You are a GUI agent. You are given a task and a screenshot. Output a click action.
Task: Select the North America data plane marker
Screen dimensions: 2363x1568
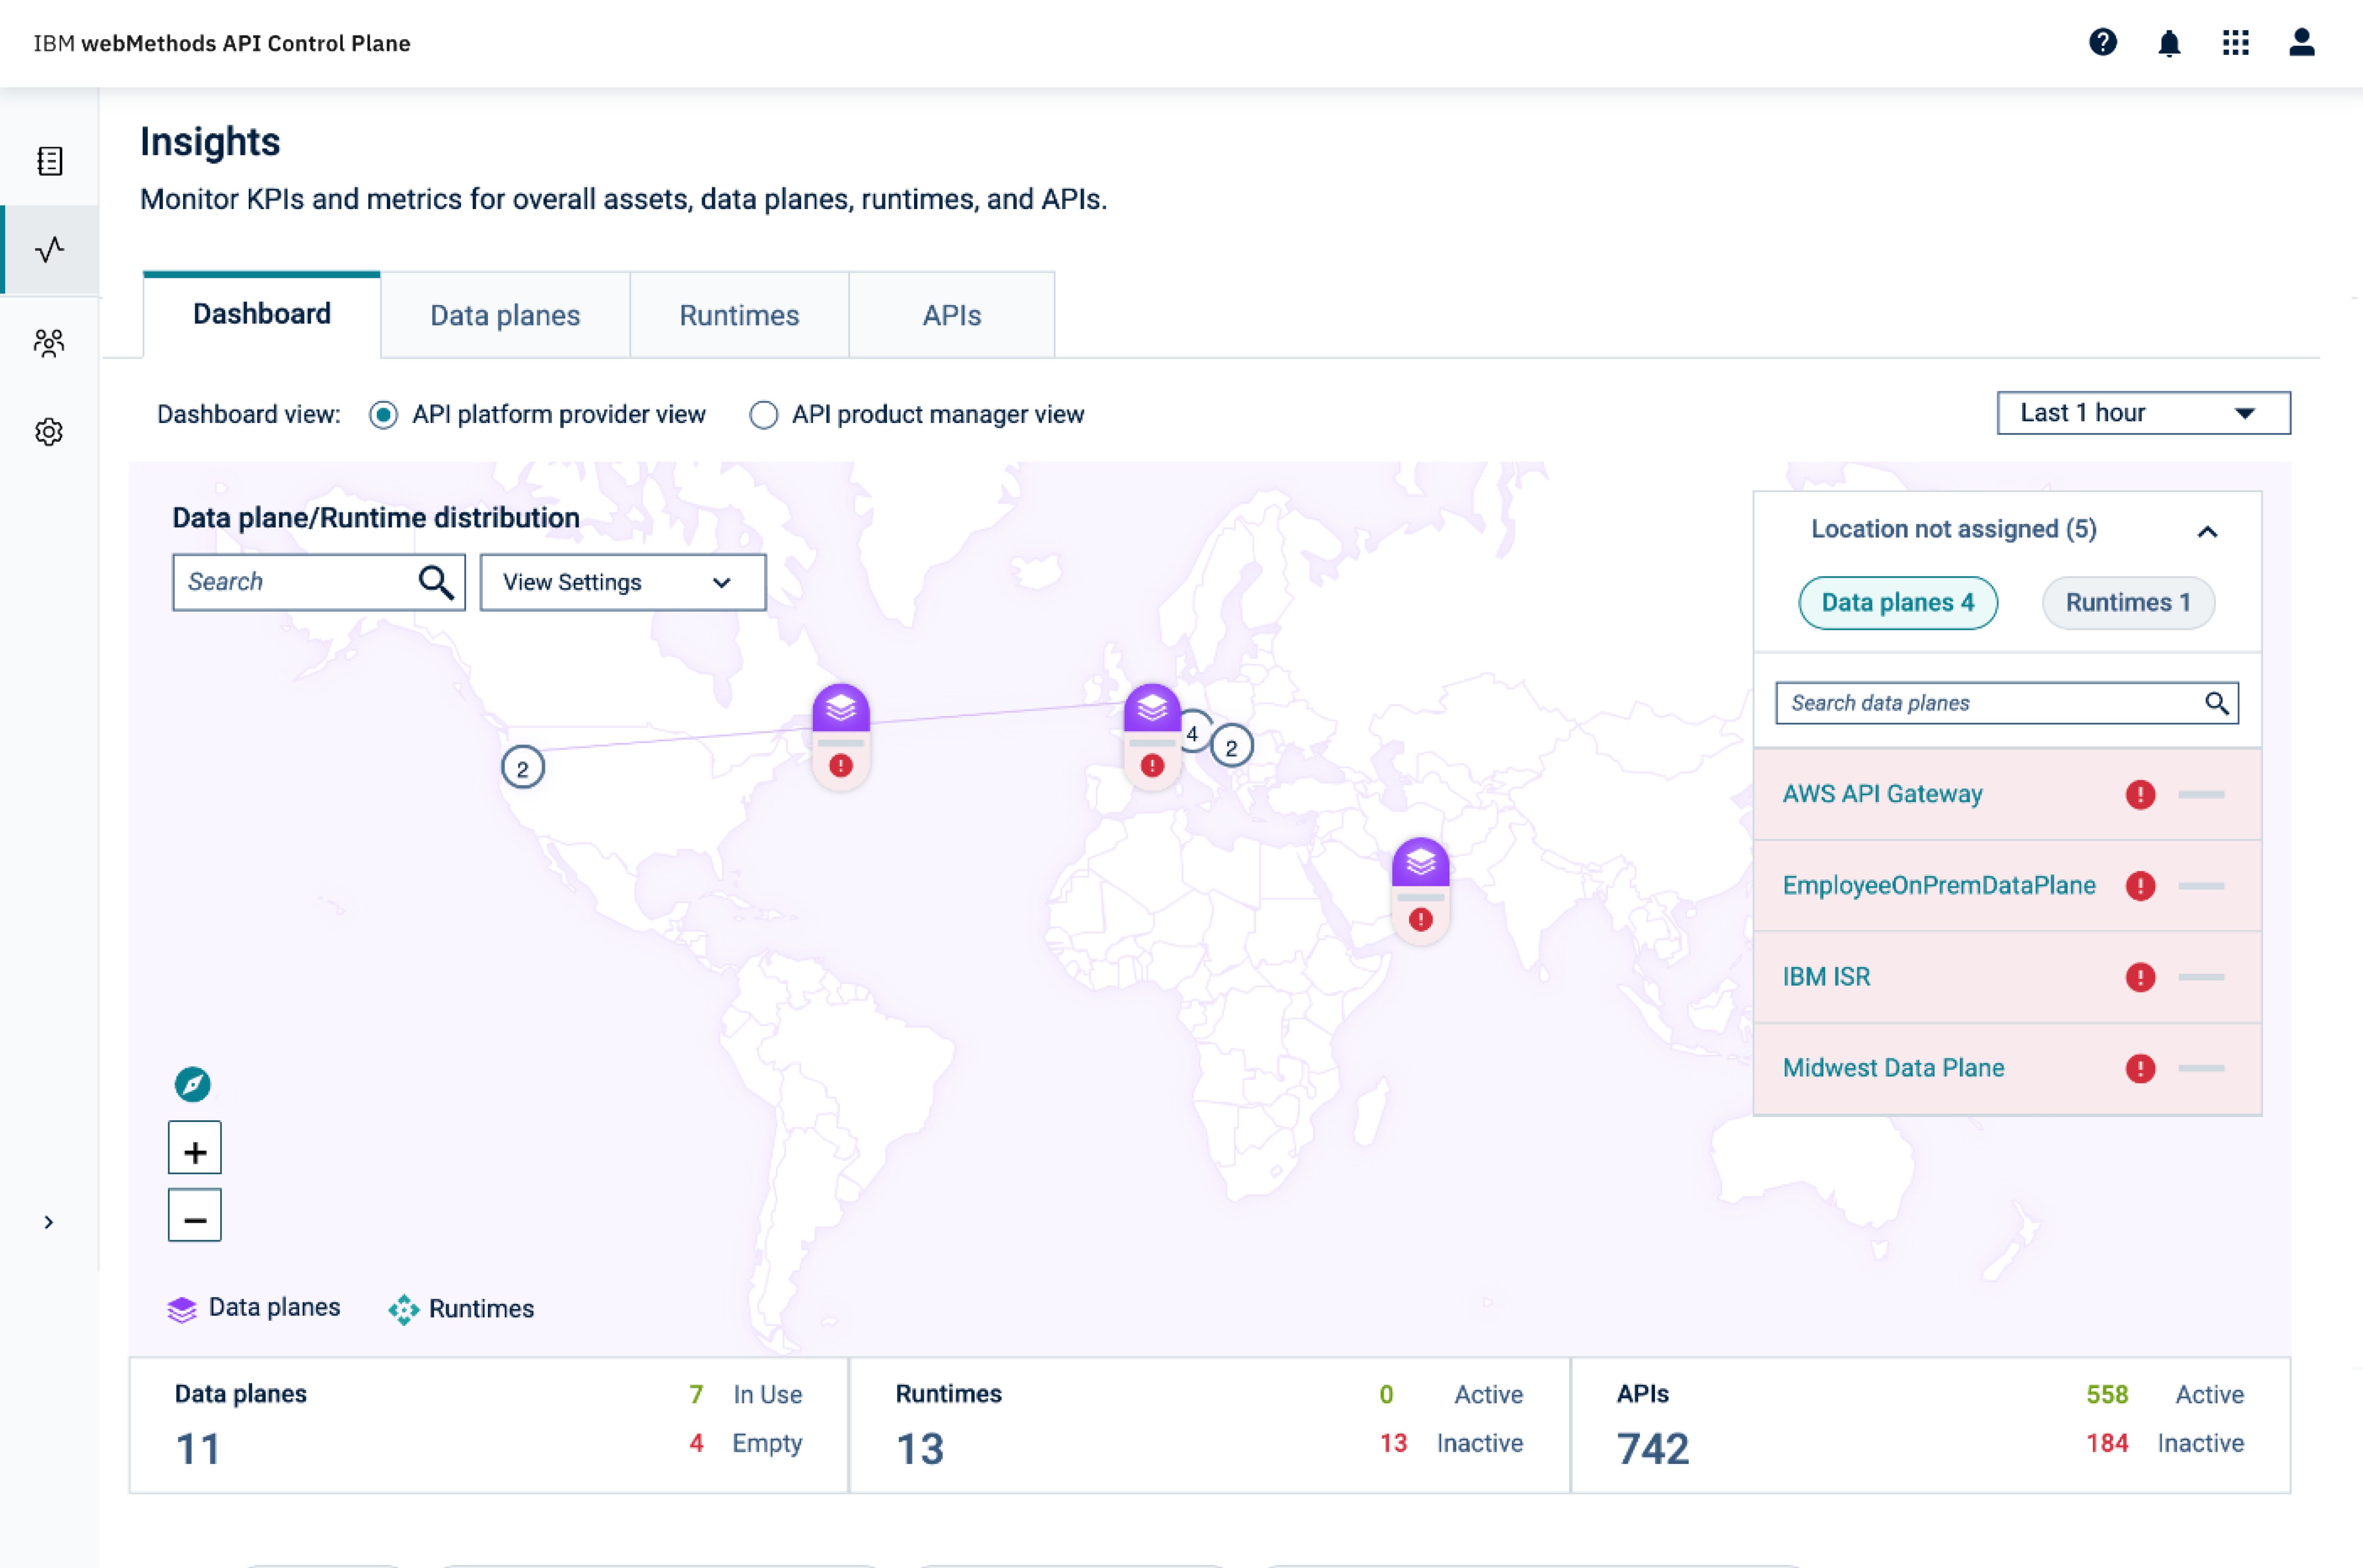pyautogui.click(x=840, y=736)
